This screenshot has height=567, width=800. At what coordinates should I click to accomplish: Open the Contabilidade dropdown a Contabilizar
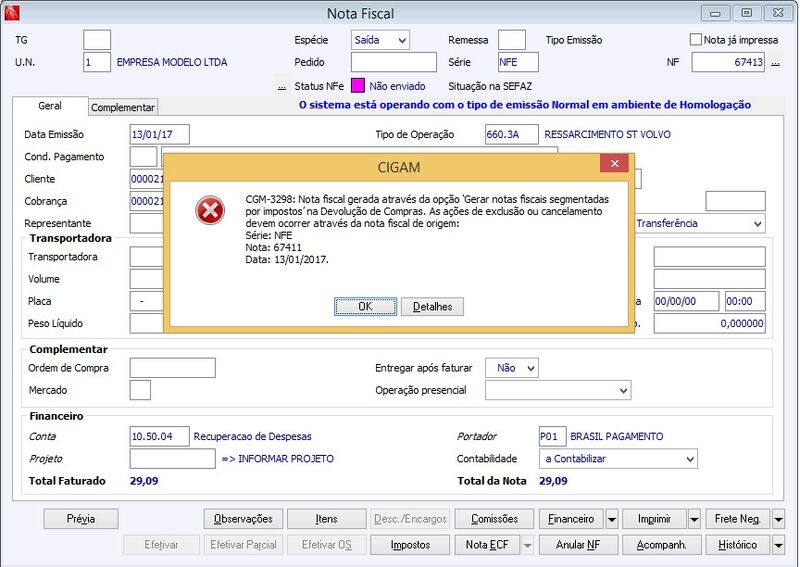coord(618,459)
